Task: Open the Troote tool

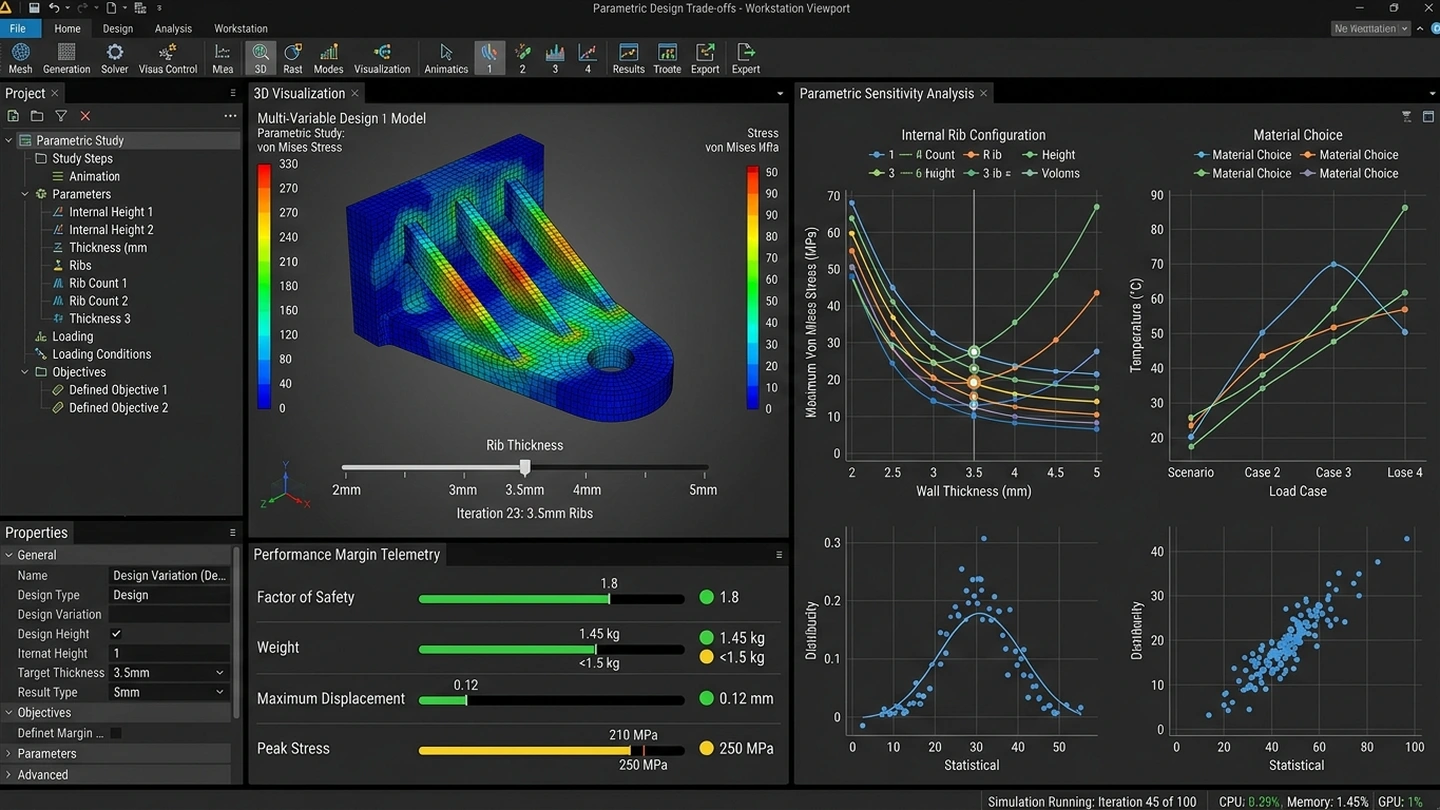Action: (667, 59)
